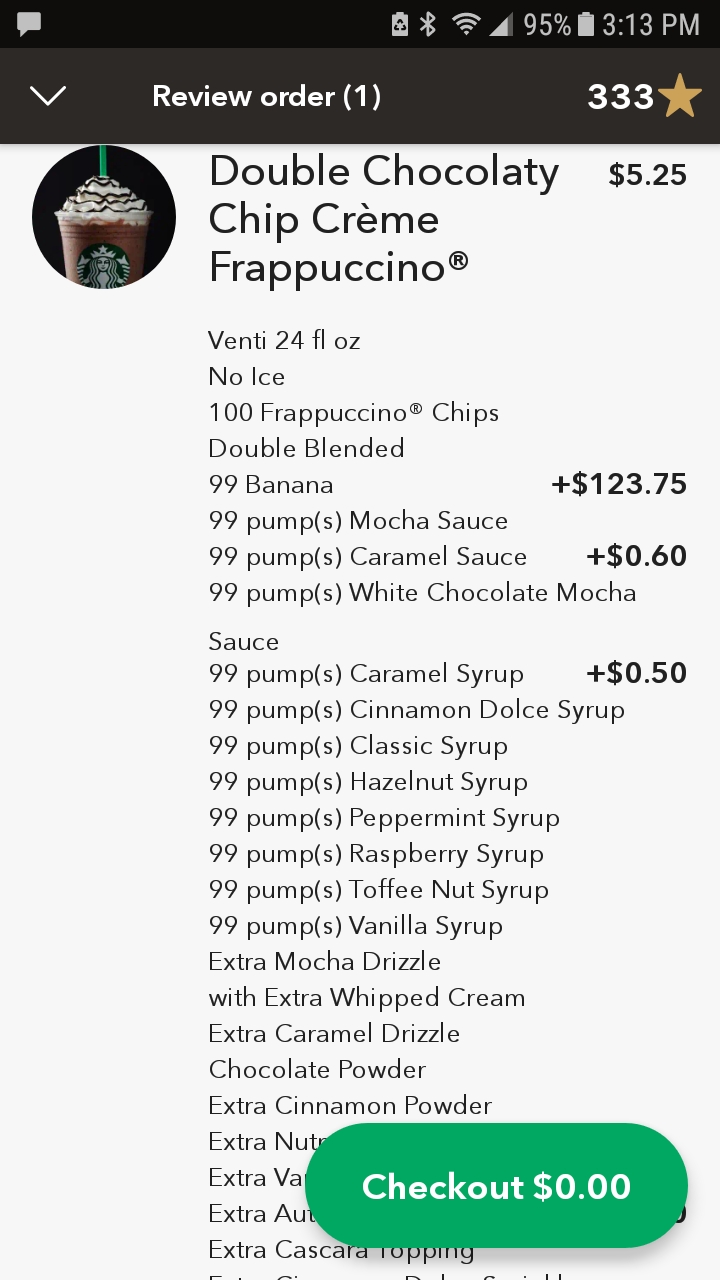720x1280 pixels.
Task: Select the 99 Banana customization line
Action: click(271, 485)
